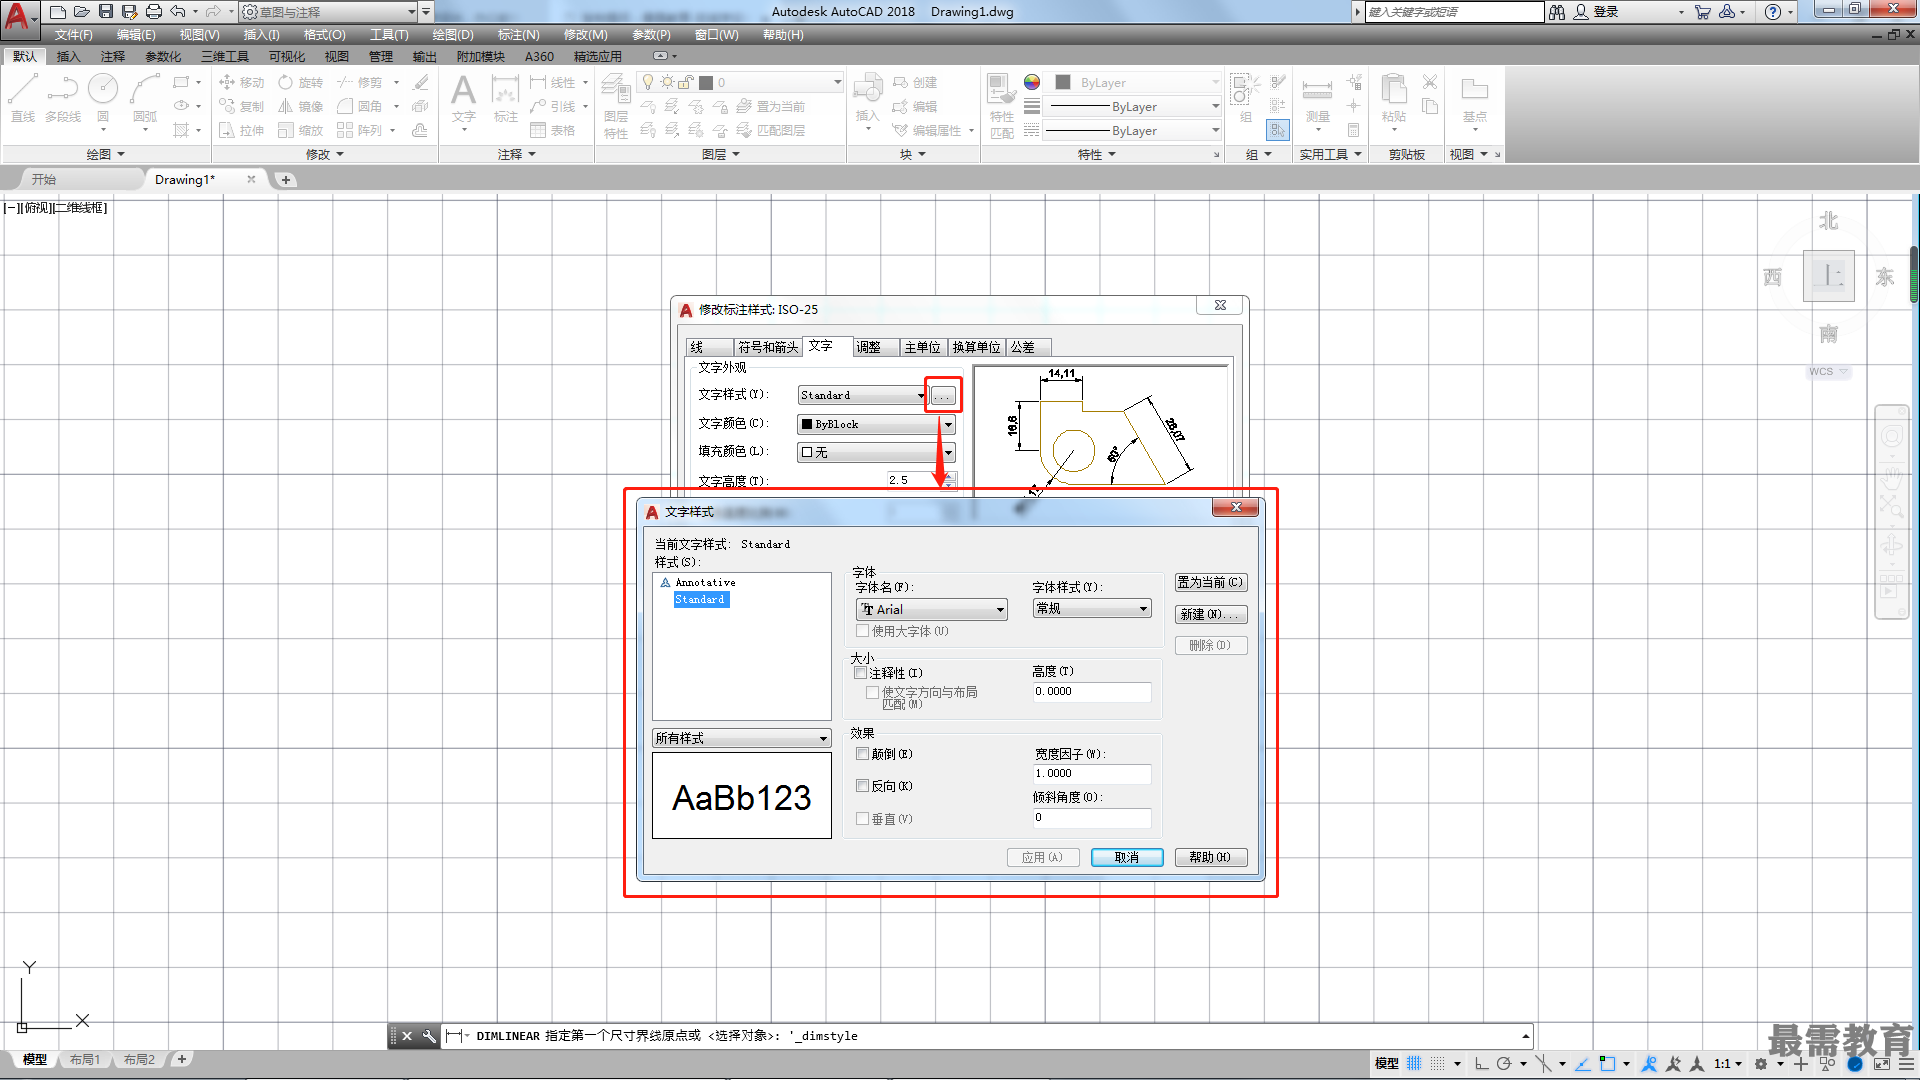The image size is (1920, 1080).
Task: Click the 高度 0.0000 input field
Action: click(1092, 691)
